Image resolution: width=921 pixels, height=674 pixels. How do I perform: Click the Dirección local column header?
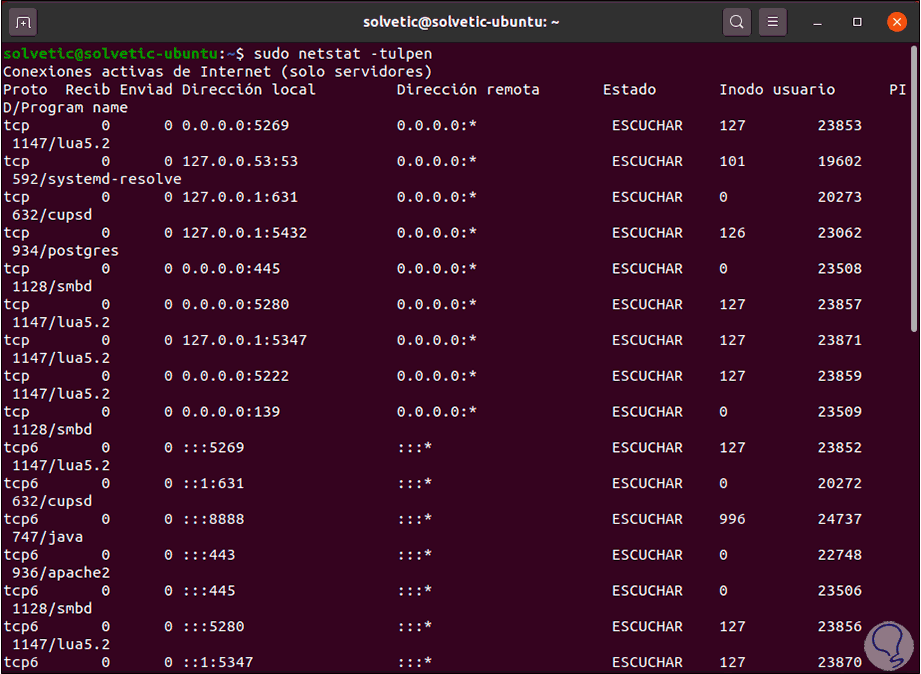248,90
